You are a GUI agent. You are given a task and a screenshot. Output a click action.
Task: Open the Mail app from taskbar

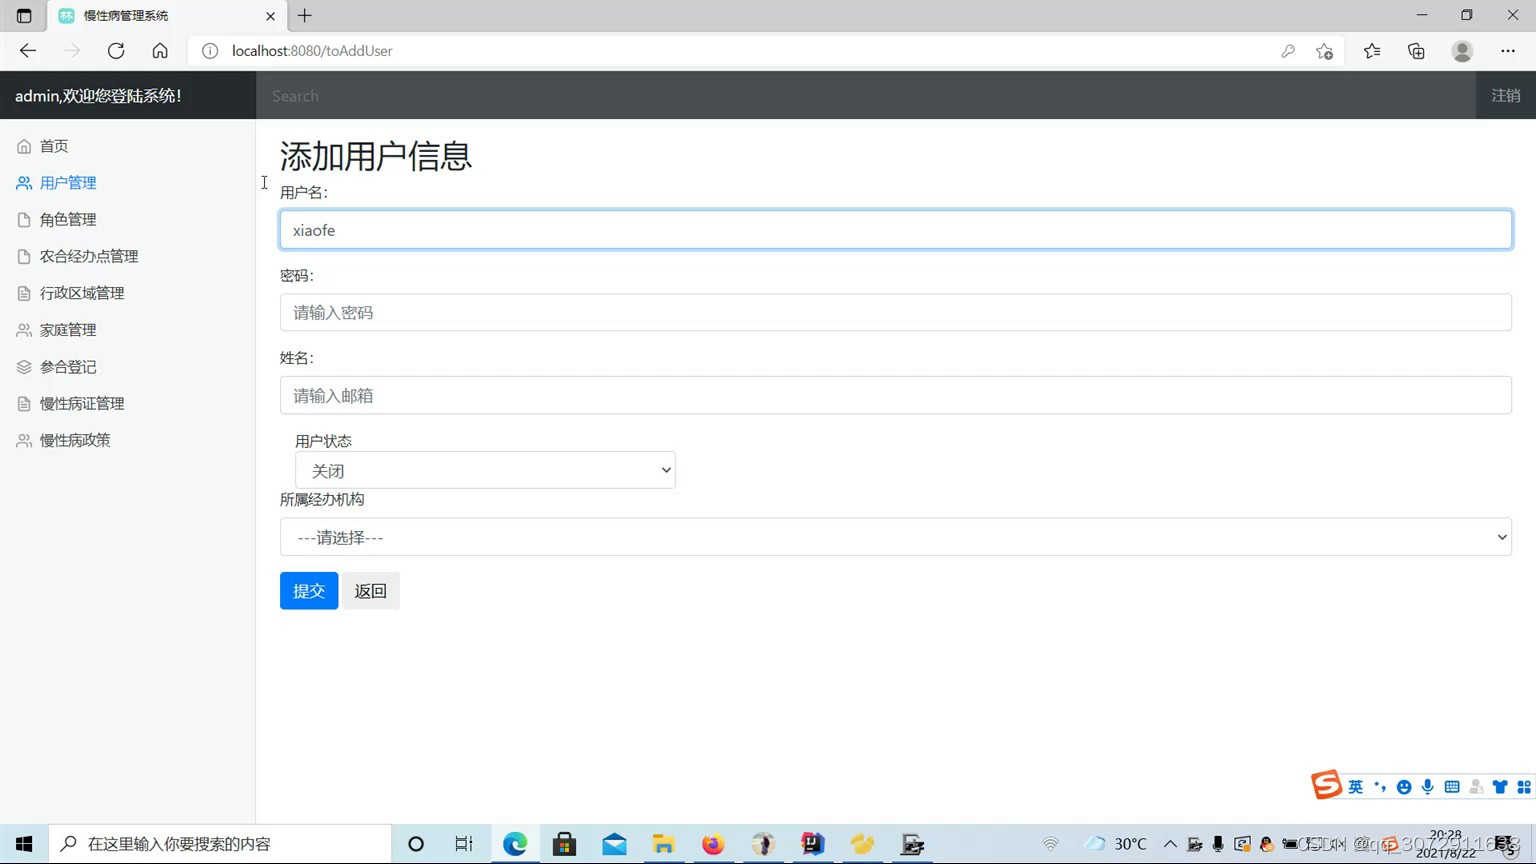(x=614, y=844)
